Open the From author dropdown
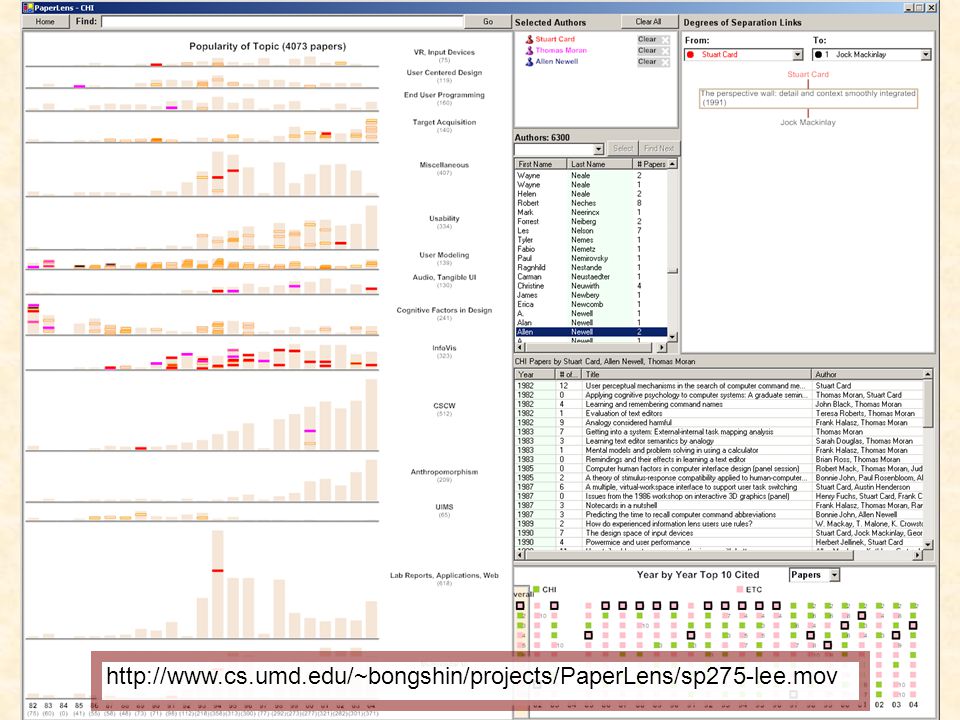The height and width of the screenshot is (720, 960). 797,54
